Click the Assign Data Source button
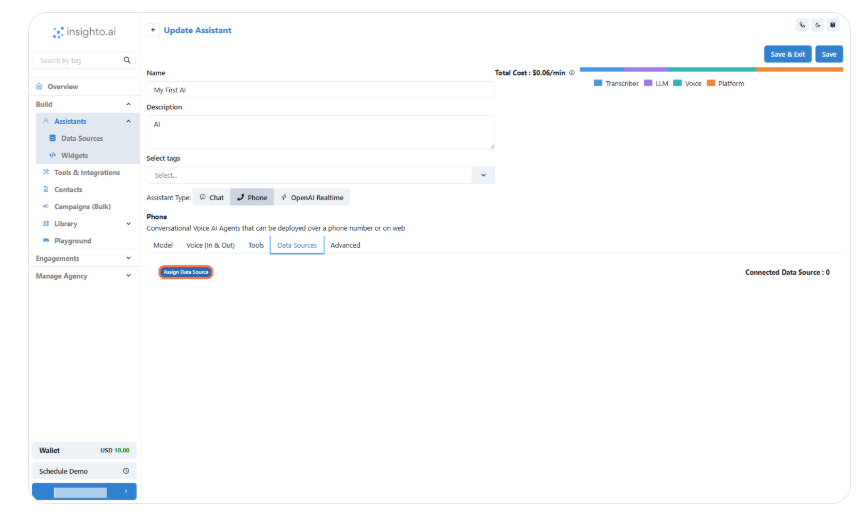Image resolution: width=868 pixels, height=528 pixels. pos(186,272)
